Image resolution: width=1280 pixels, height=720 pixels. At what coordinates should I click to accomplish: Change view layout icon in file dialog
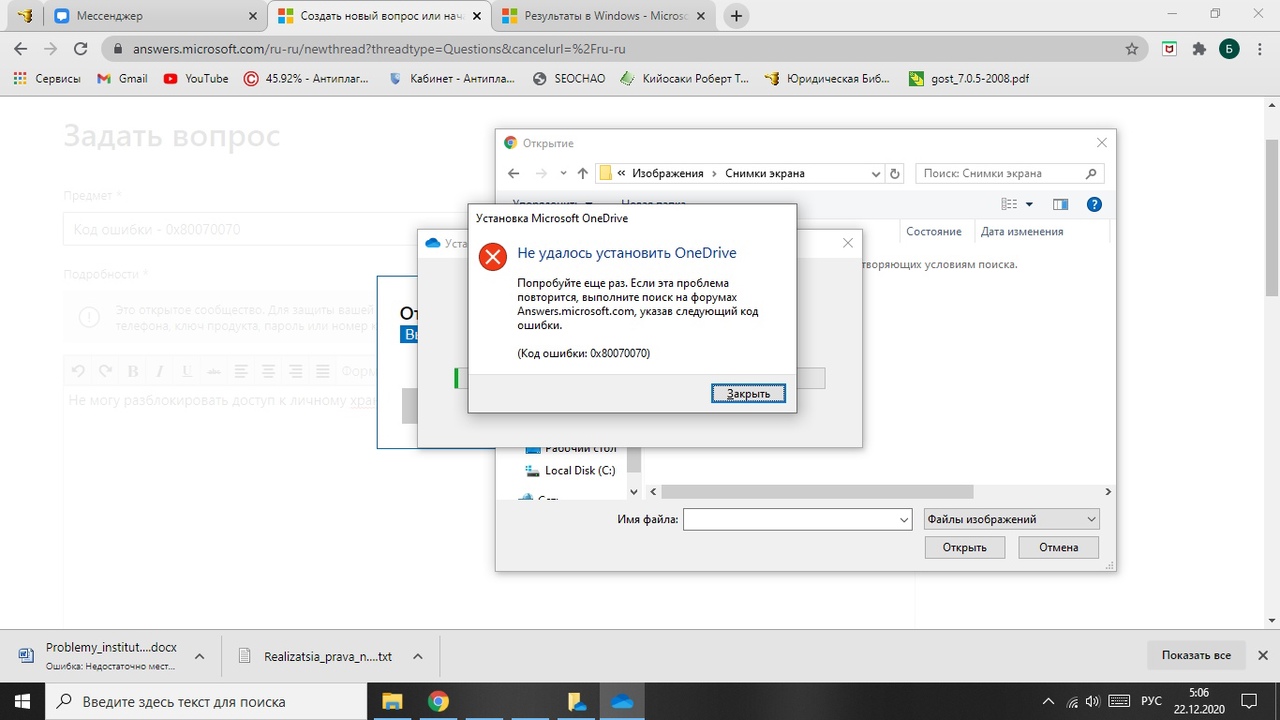(x=1009, y=204)
